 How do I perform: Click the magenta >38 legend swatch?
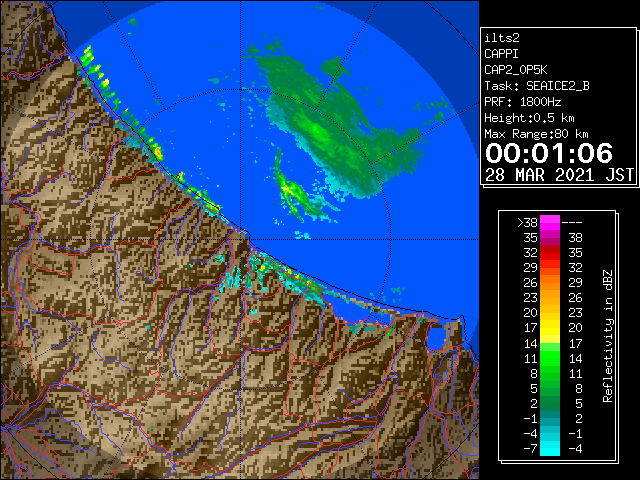(550, 222)
